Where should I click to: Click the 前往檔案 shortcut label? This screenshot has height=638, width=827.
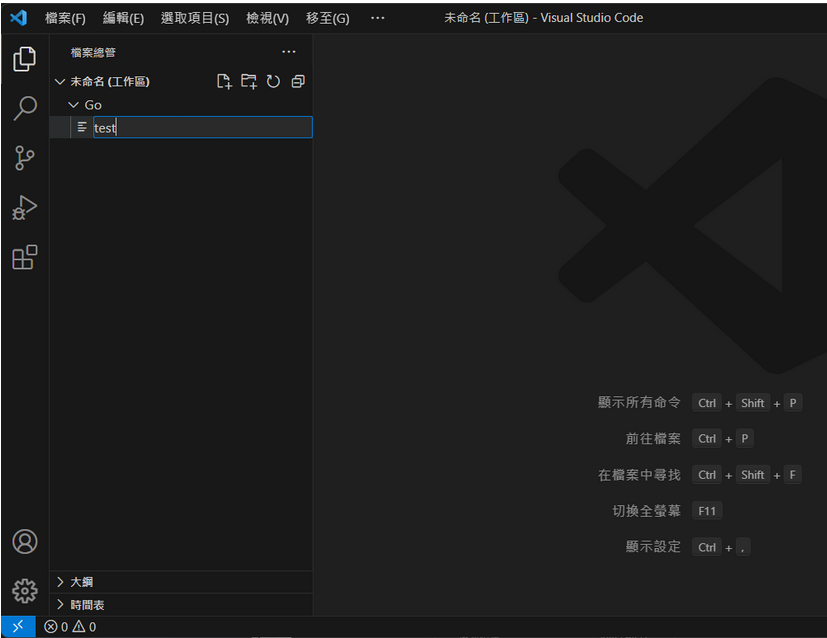[653, 438]
